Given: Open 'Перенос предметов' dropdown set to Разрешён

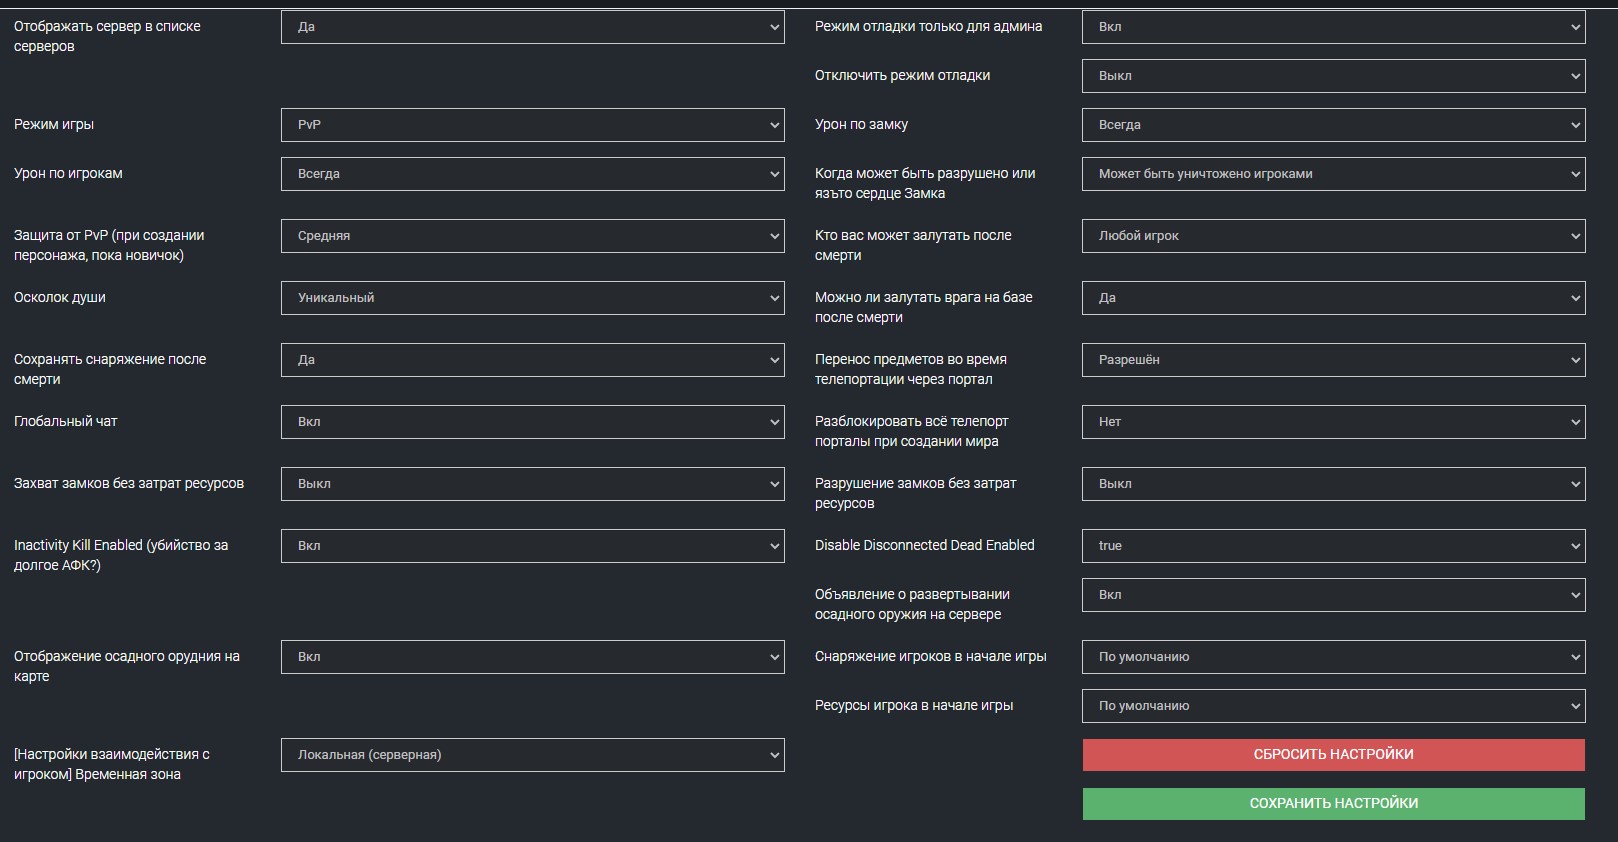Looking at the screenshot, I should click(x=1333, y=360).
